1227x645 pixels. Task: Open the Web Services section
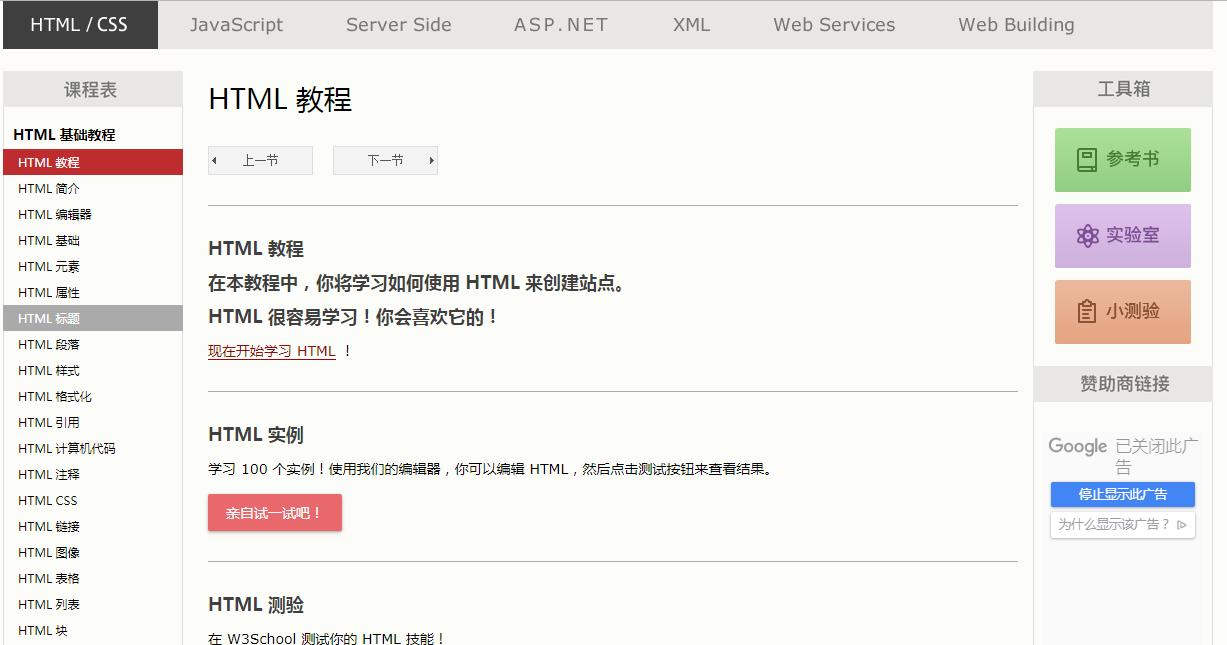[833, 25]
